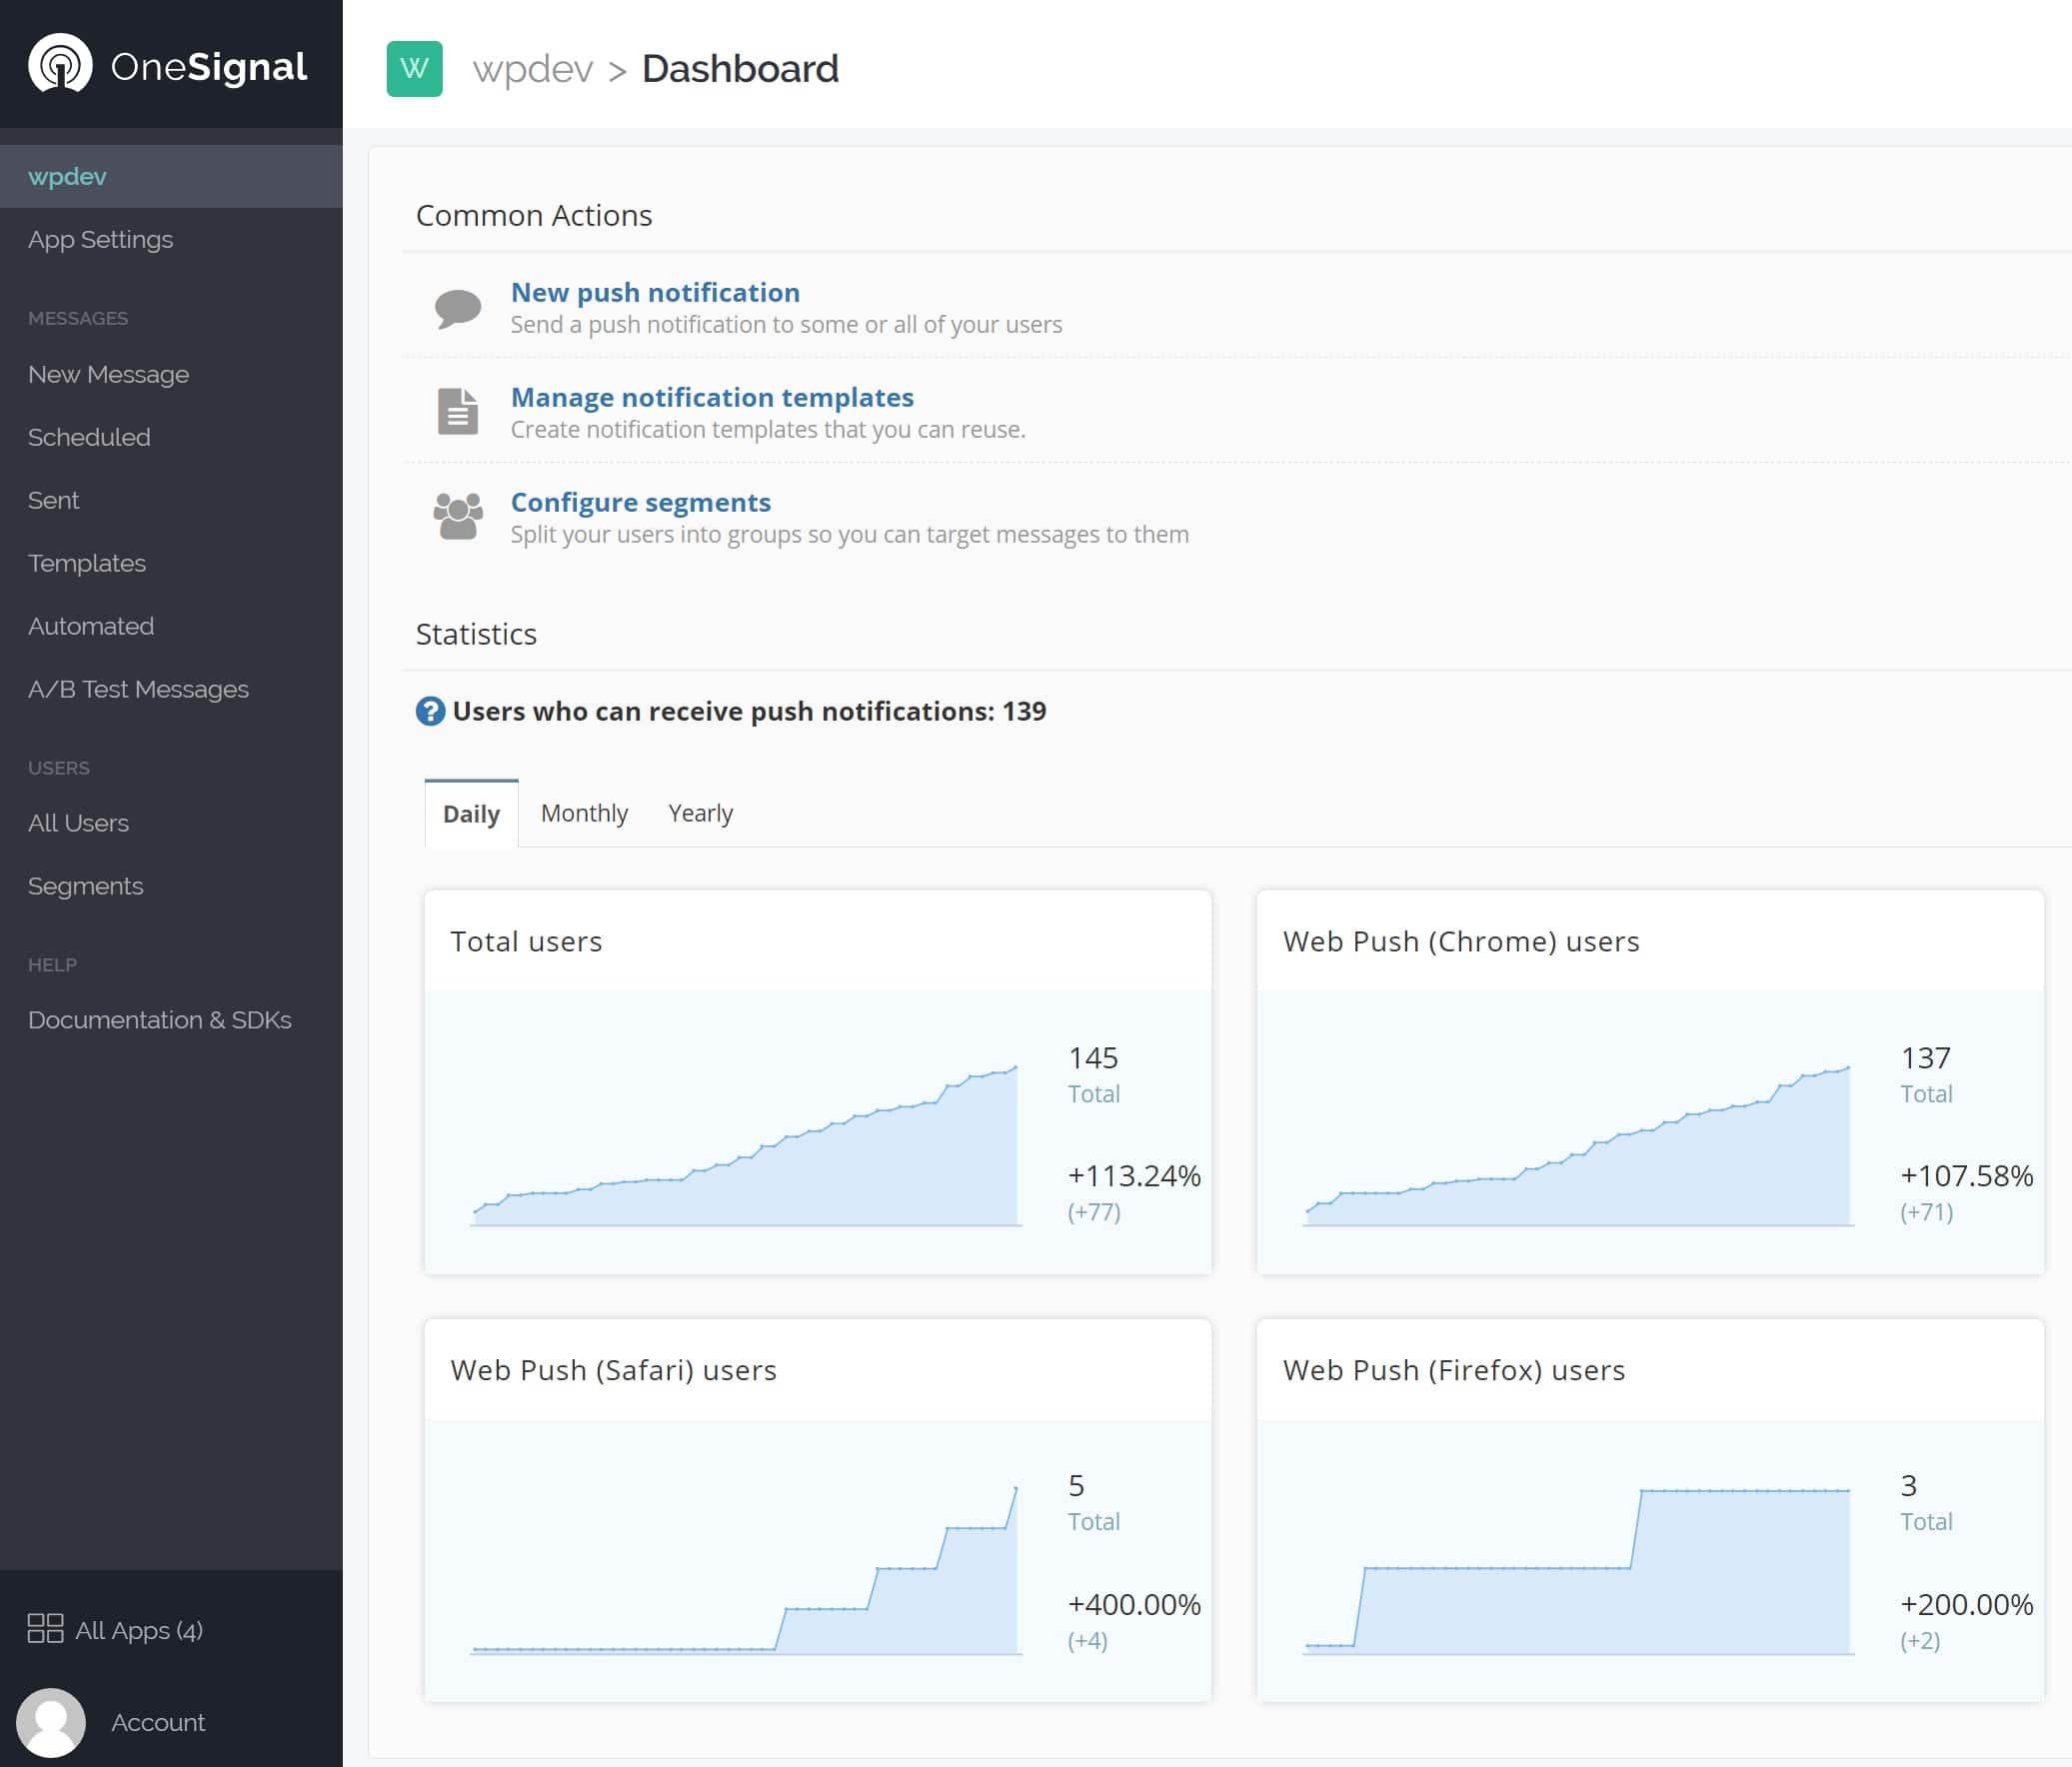Click the New Message sidebar icon
This screenshot has width=2072, height=1767.
click(x=109, y=374)
